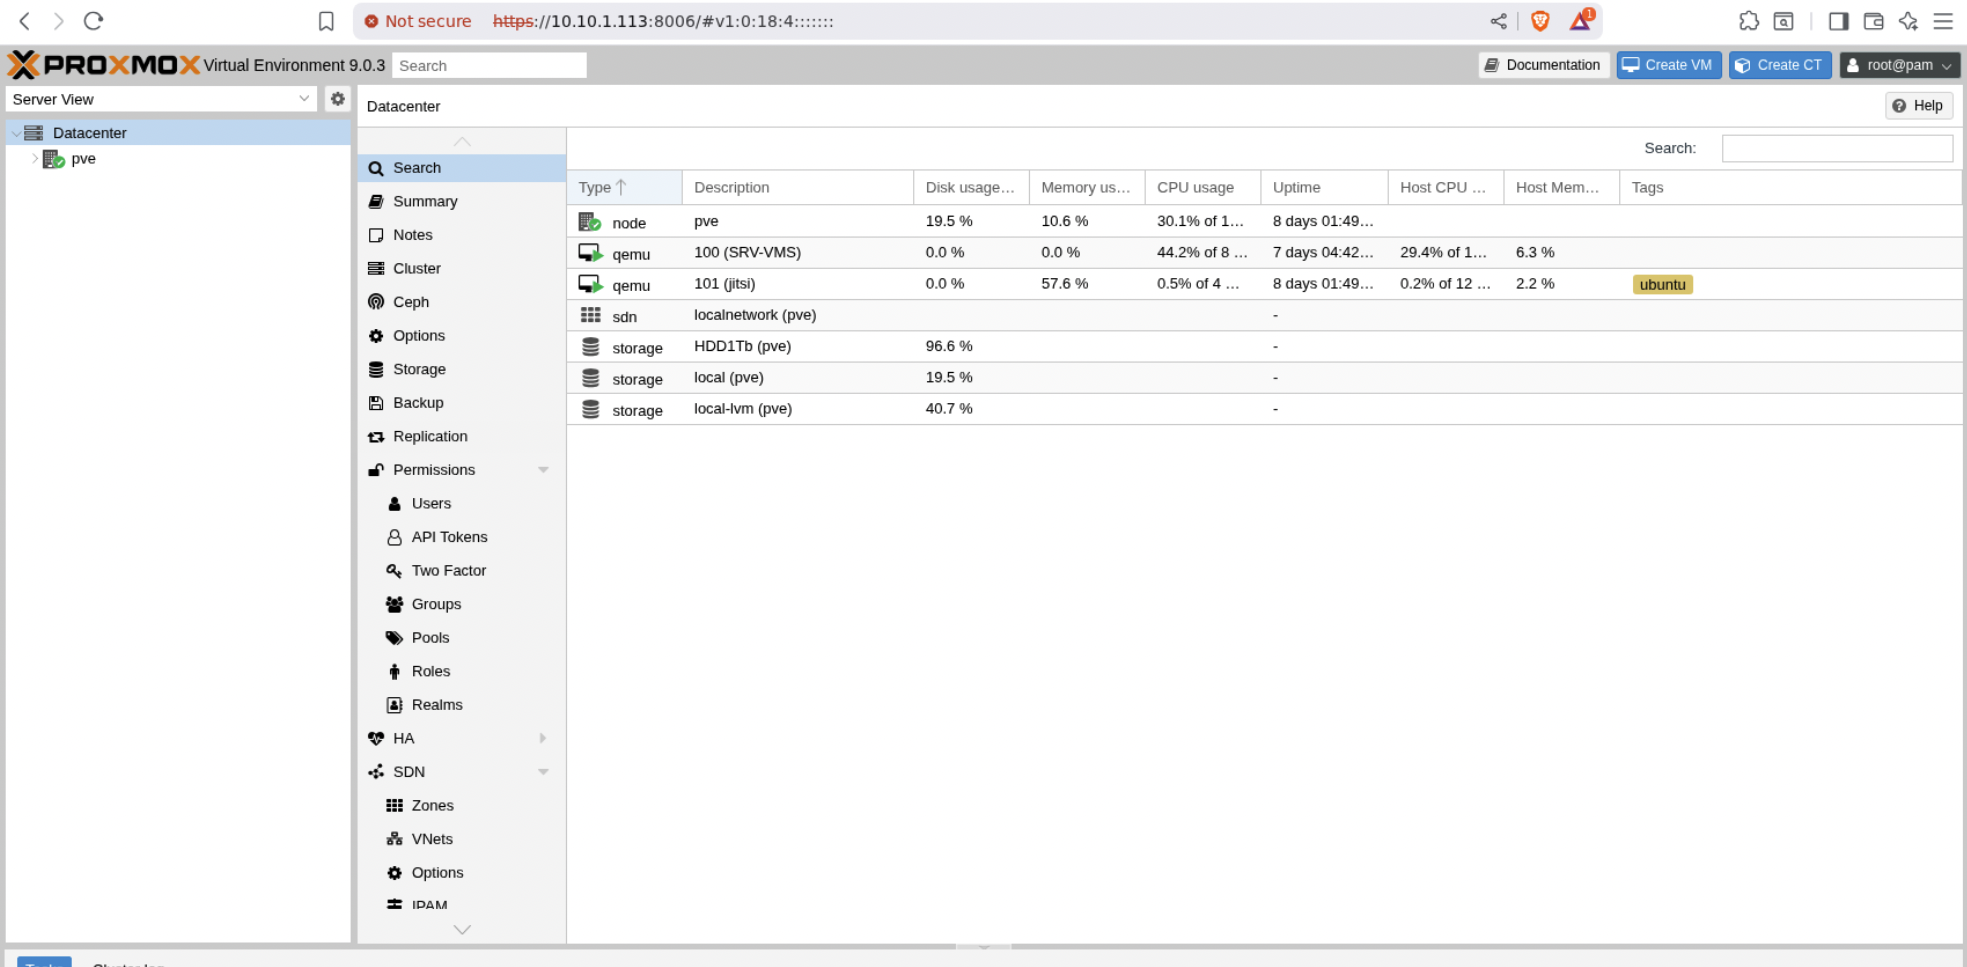Screen dimensions: 1967x967
Task: Click the yellow ubuntu tag
Action: click(1662, 285)
